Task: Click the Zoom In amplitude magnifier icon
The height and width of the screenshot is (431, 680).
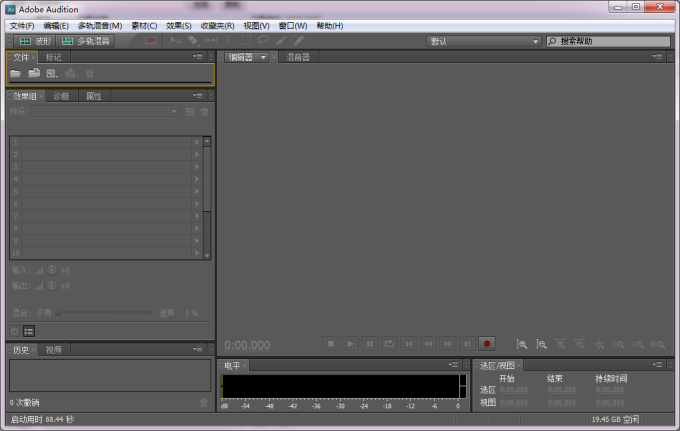Action: (x=522, y=343)
